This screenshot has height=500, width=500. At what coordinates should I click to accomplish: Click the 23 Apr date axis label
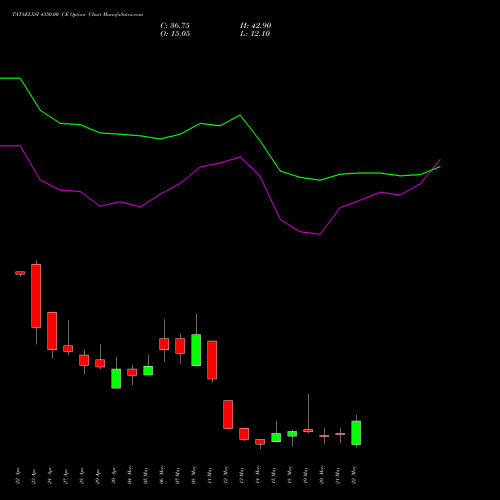(x=34, y=476)
